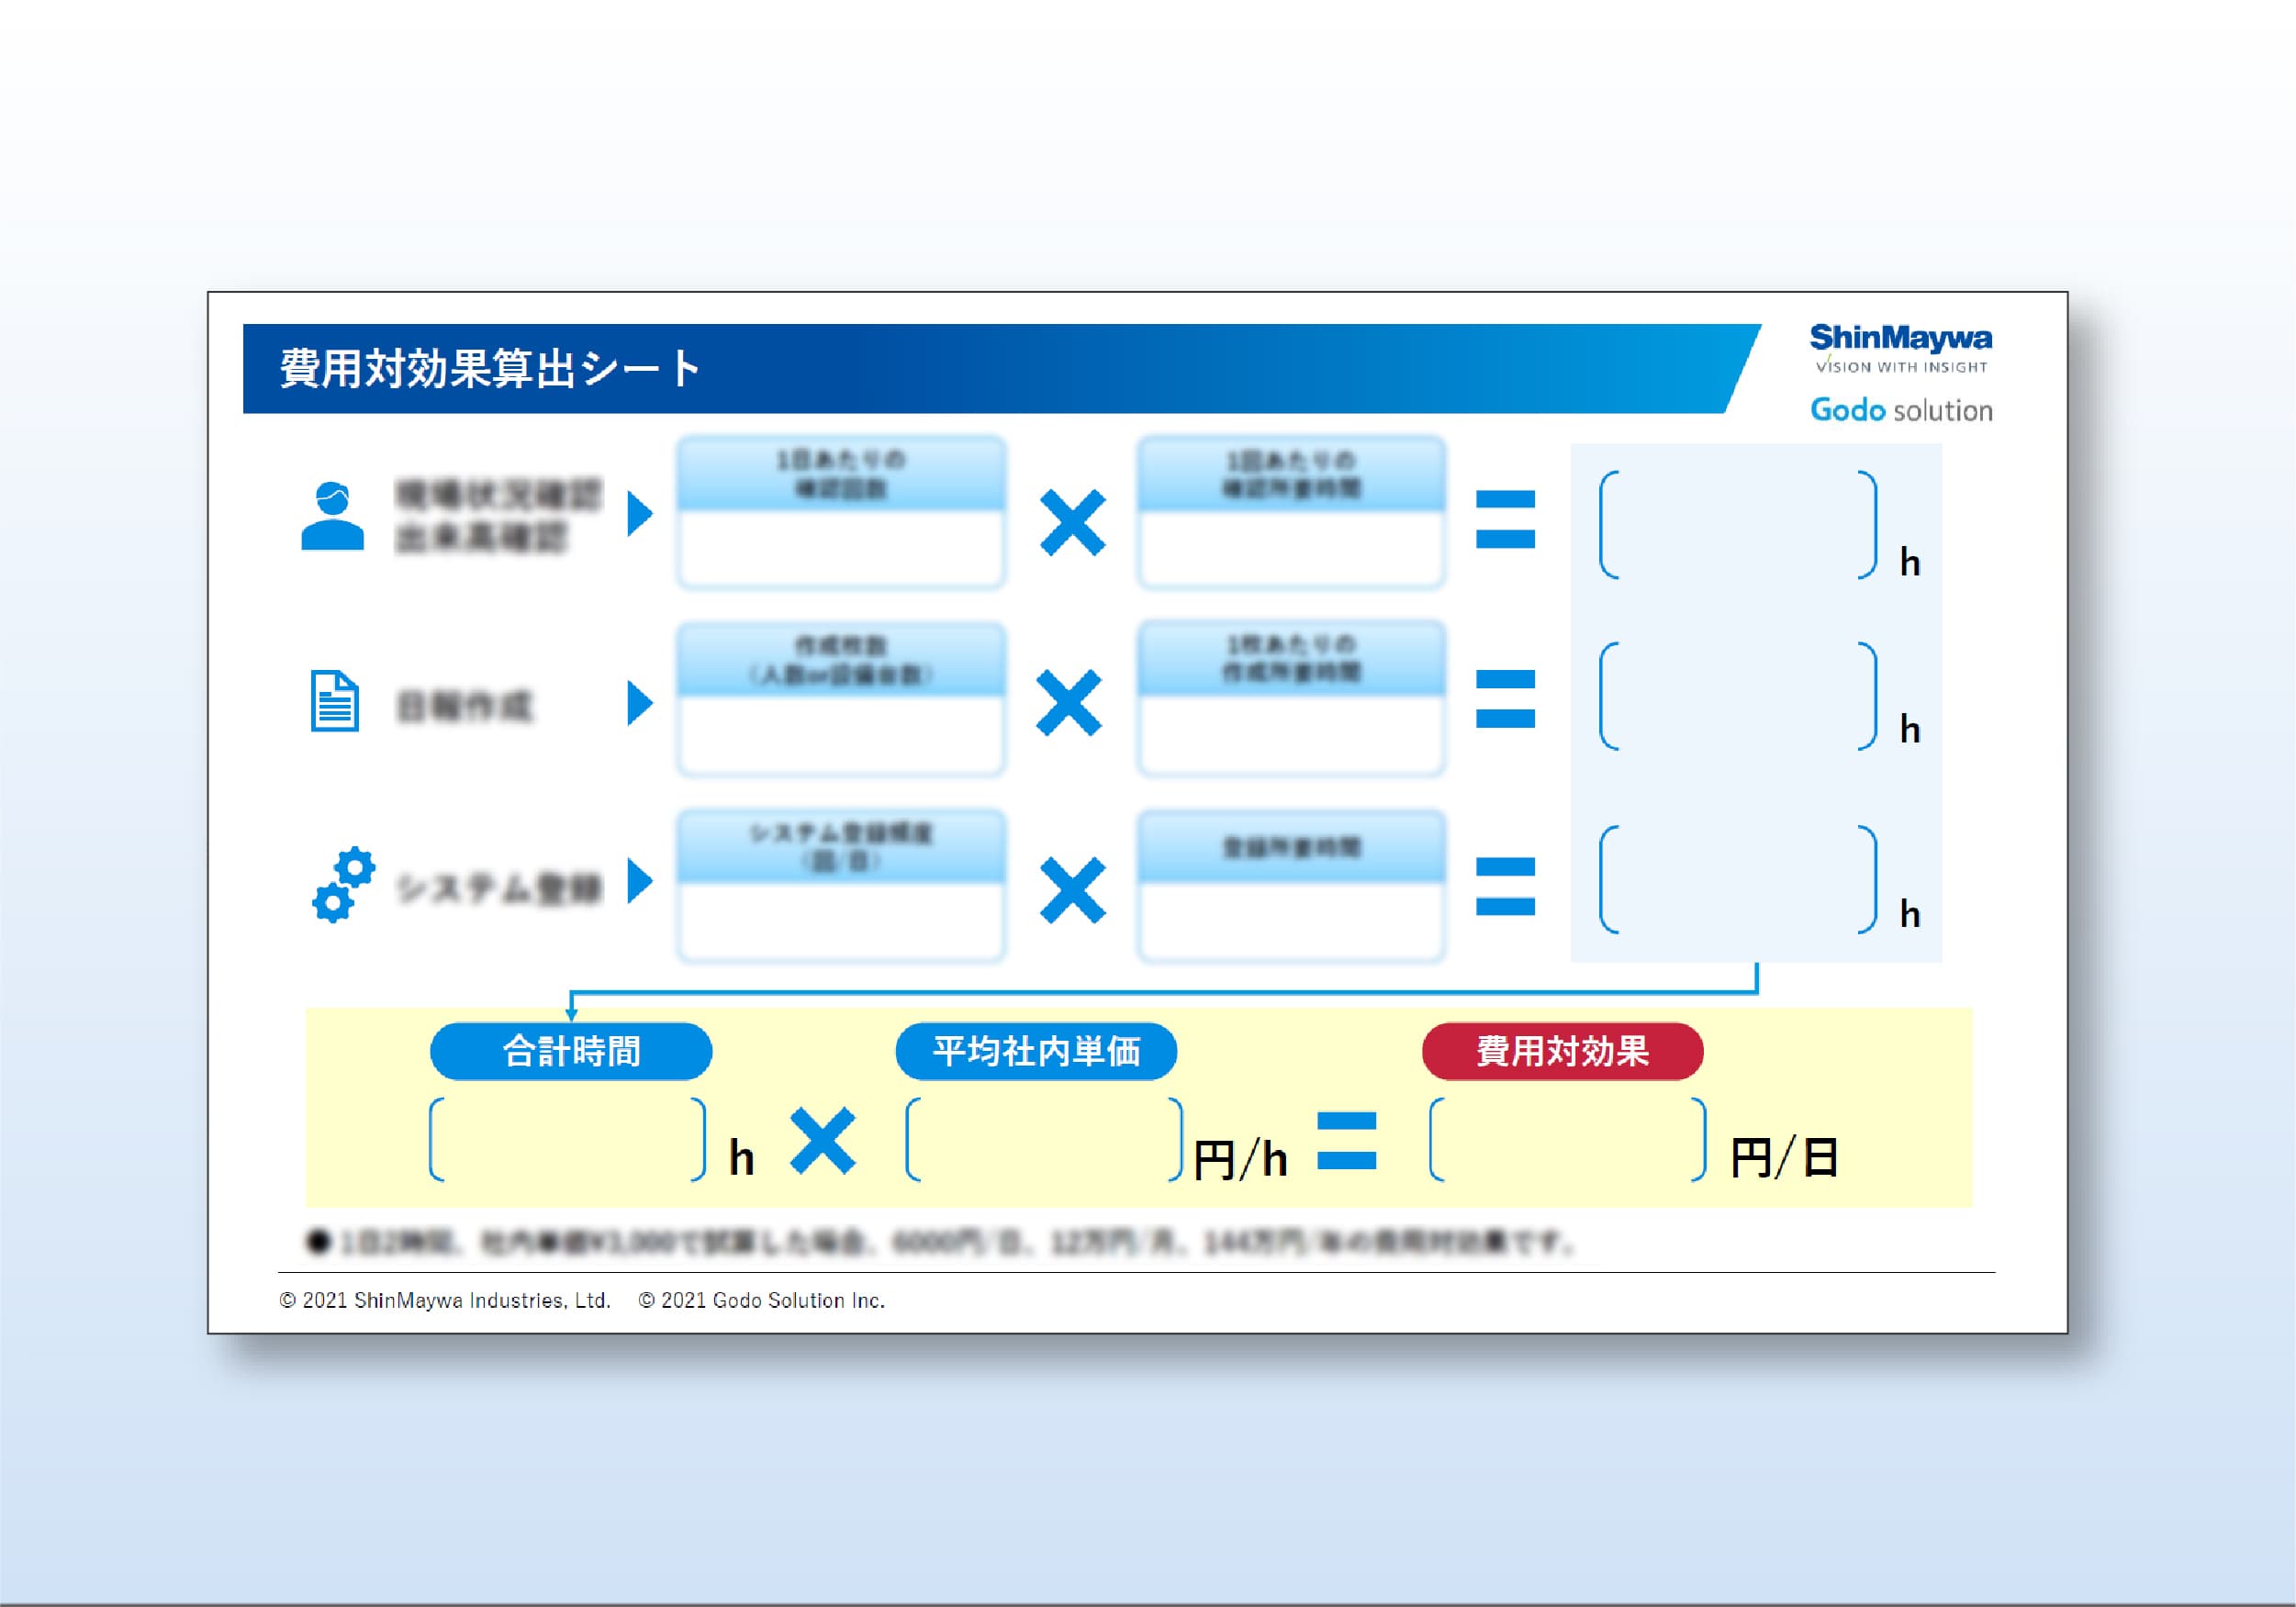Click the Godo solution logo
This screenshot has height=1607, width=2296.
tap(1900, 410)
